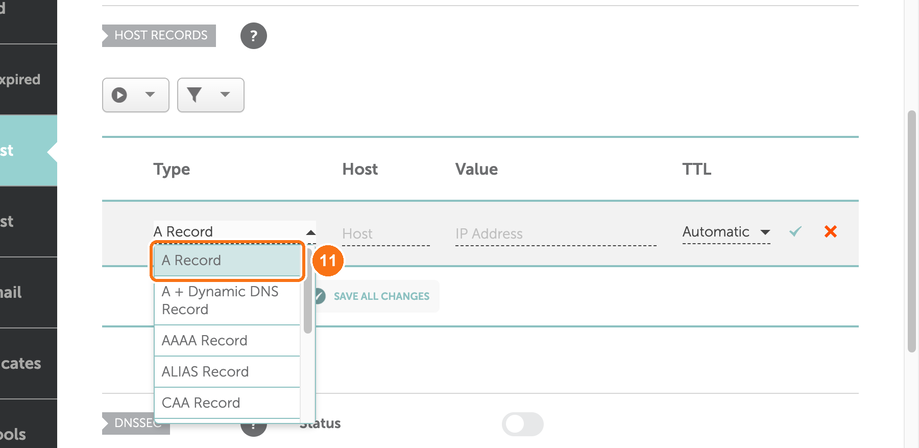Focus the Host input field
The width and height of the screenshot is (919, 448).
click(386, 234)
